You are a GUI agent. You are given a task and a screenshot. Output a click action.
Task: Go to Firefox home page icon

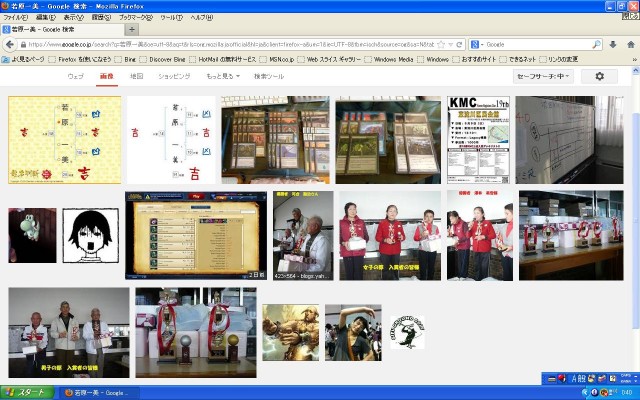[x=631, y=44]
